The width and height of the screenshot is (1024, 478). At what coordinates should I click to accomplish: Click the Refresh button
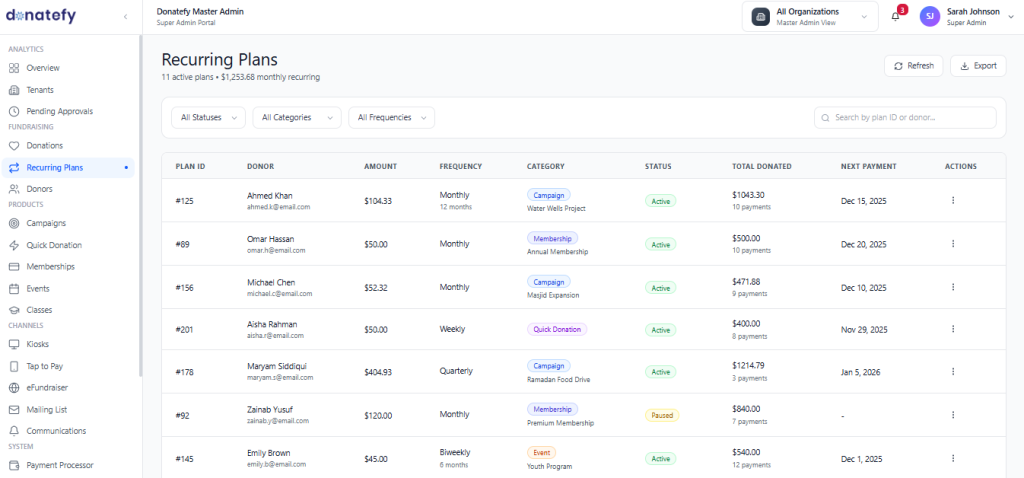pyautogui.click(x=913, y=66)
